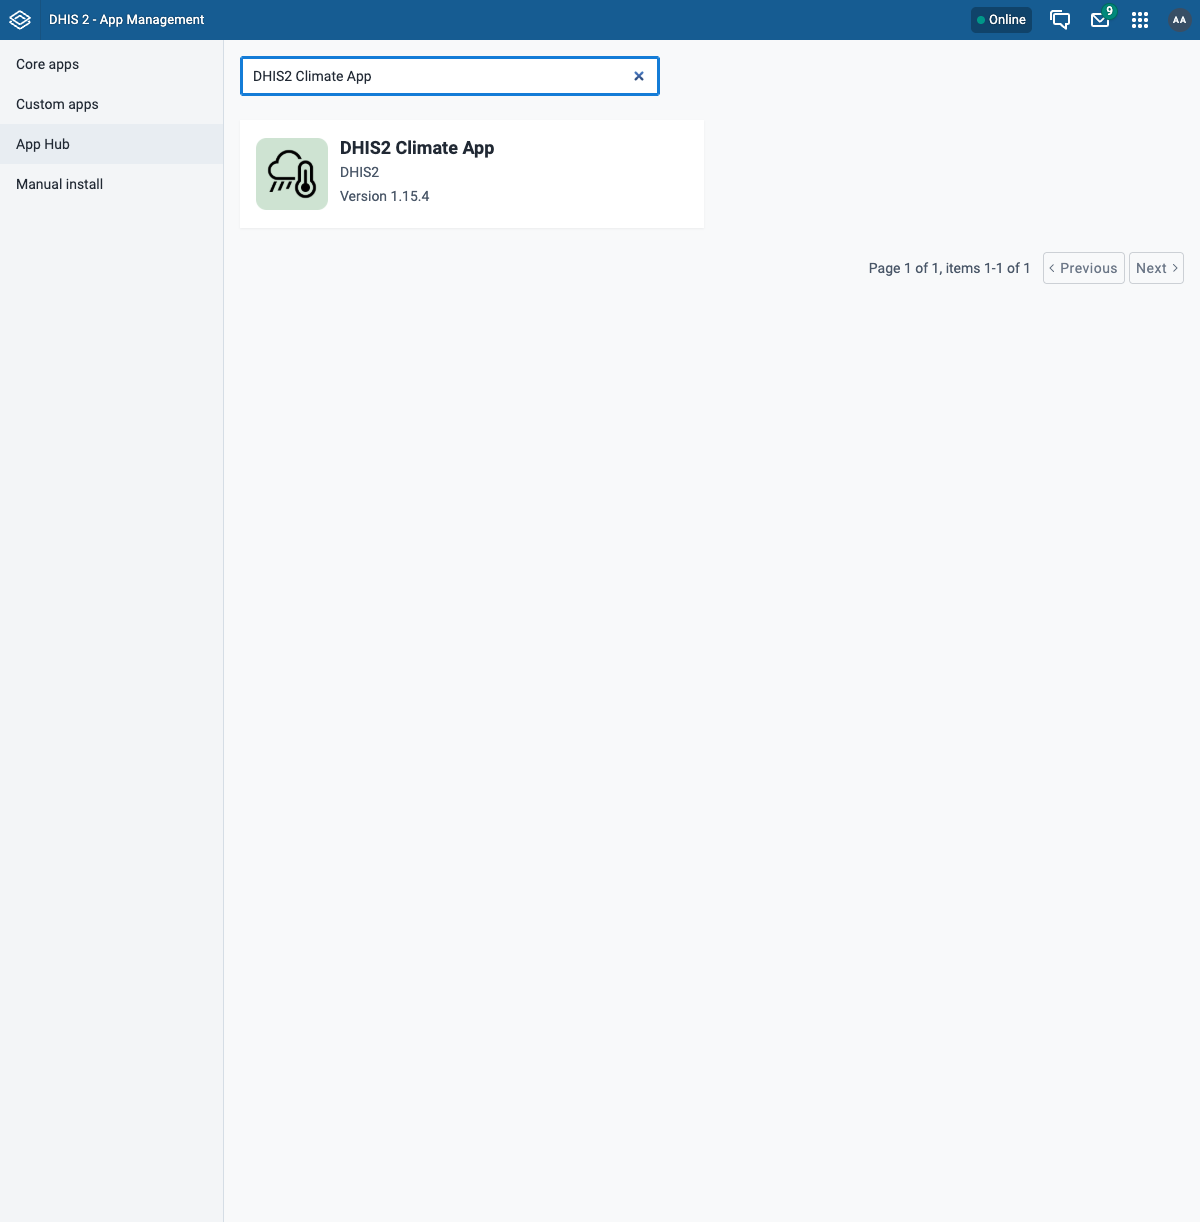The width and height of the screenshot is (1200, 1222).
Task: Open messages envelope icon with badge
Action: click(1100, 20)
